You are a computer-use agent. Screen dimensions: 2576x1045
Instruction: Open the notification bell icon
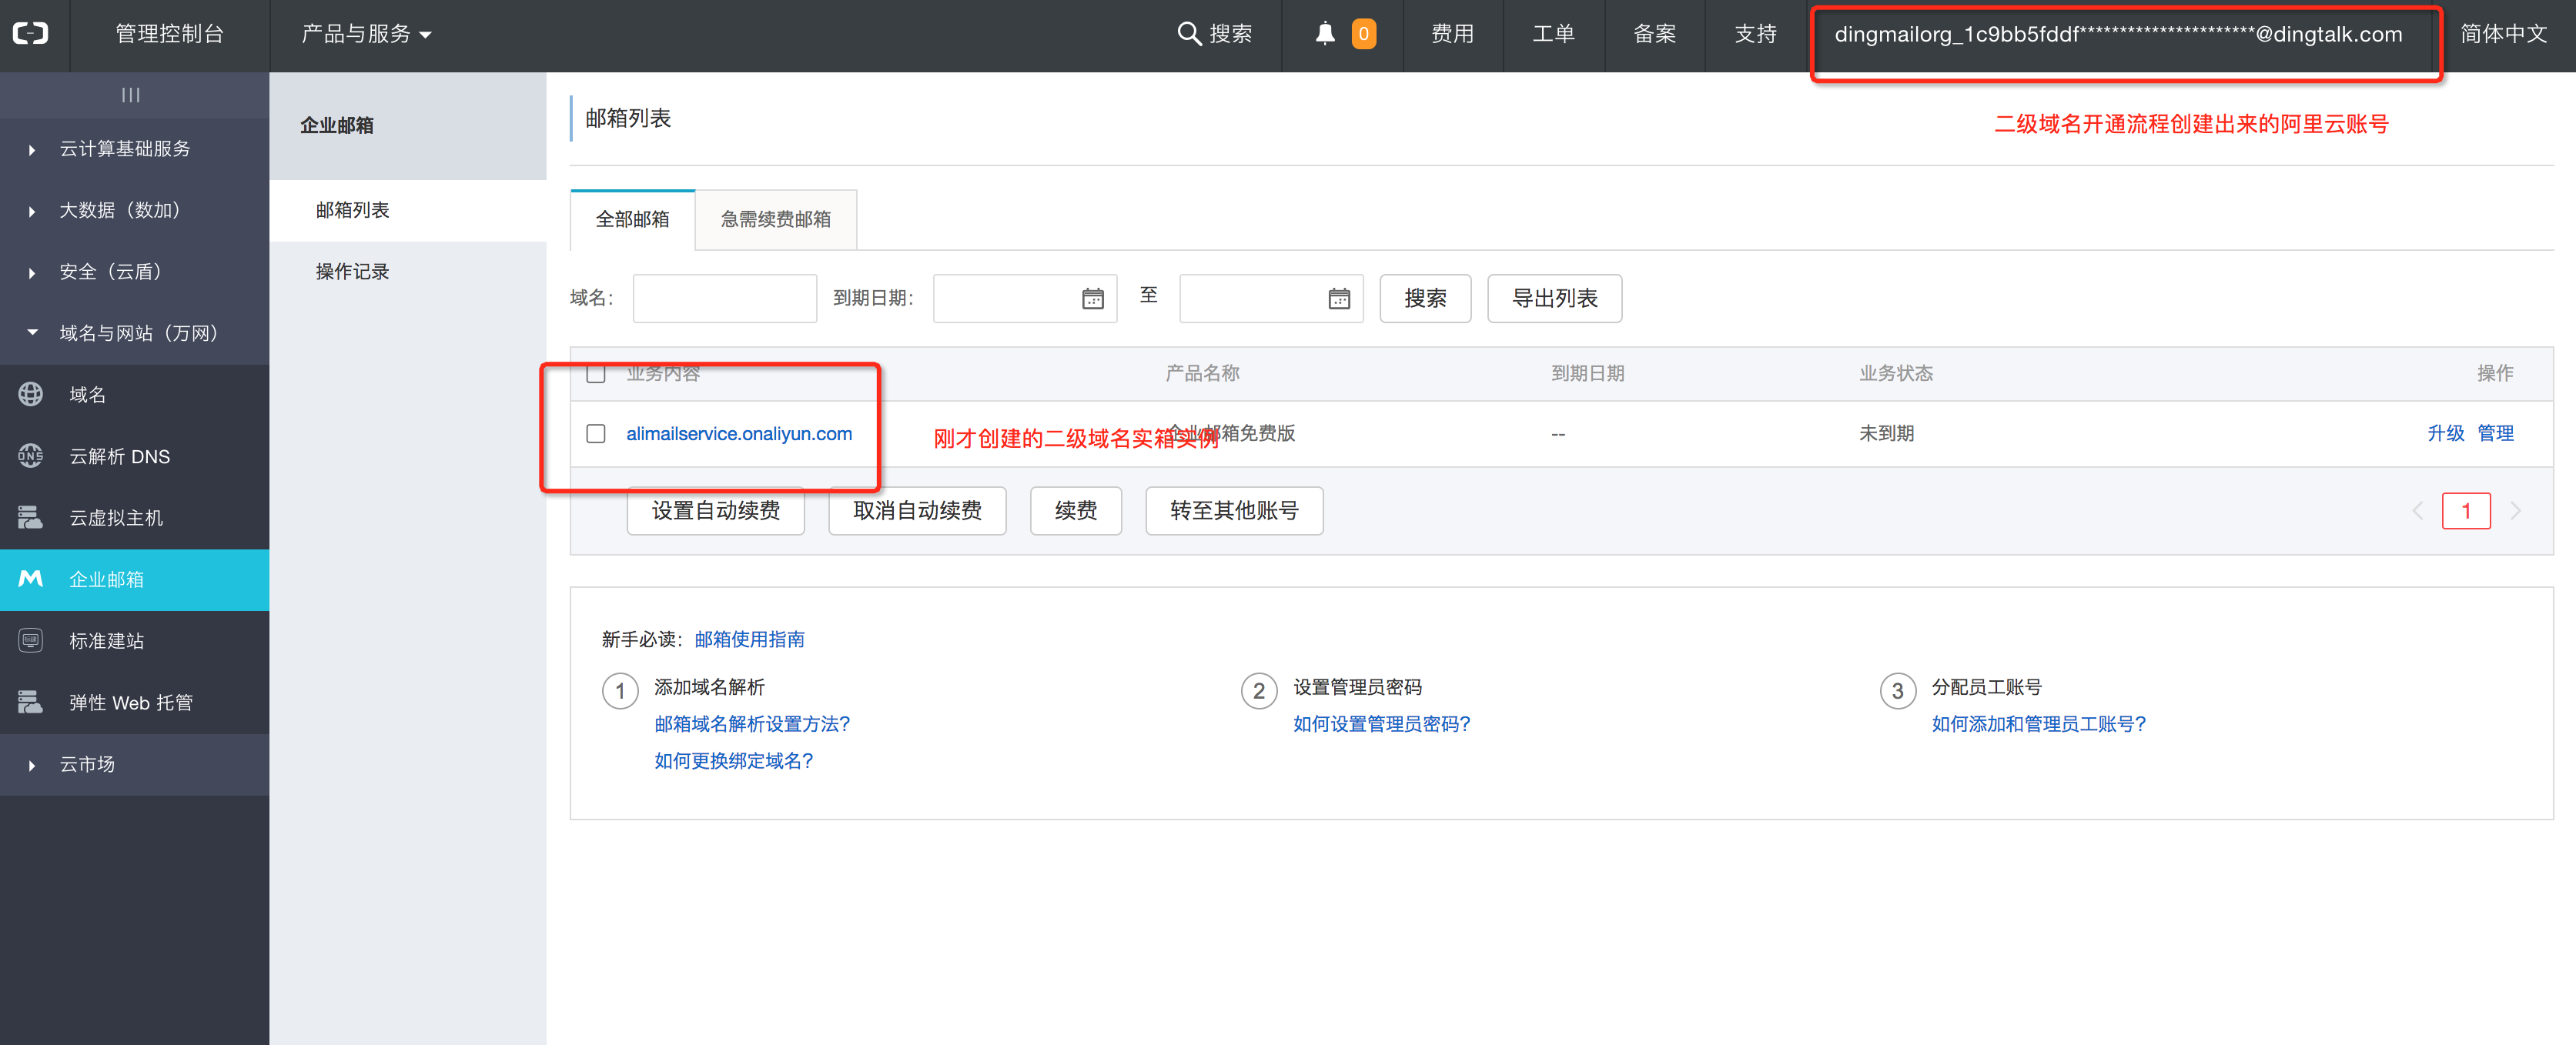1324,34
